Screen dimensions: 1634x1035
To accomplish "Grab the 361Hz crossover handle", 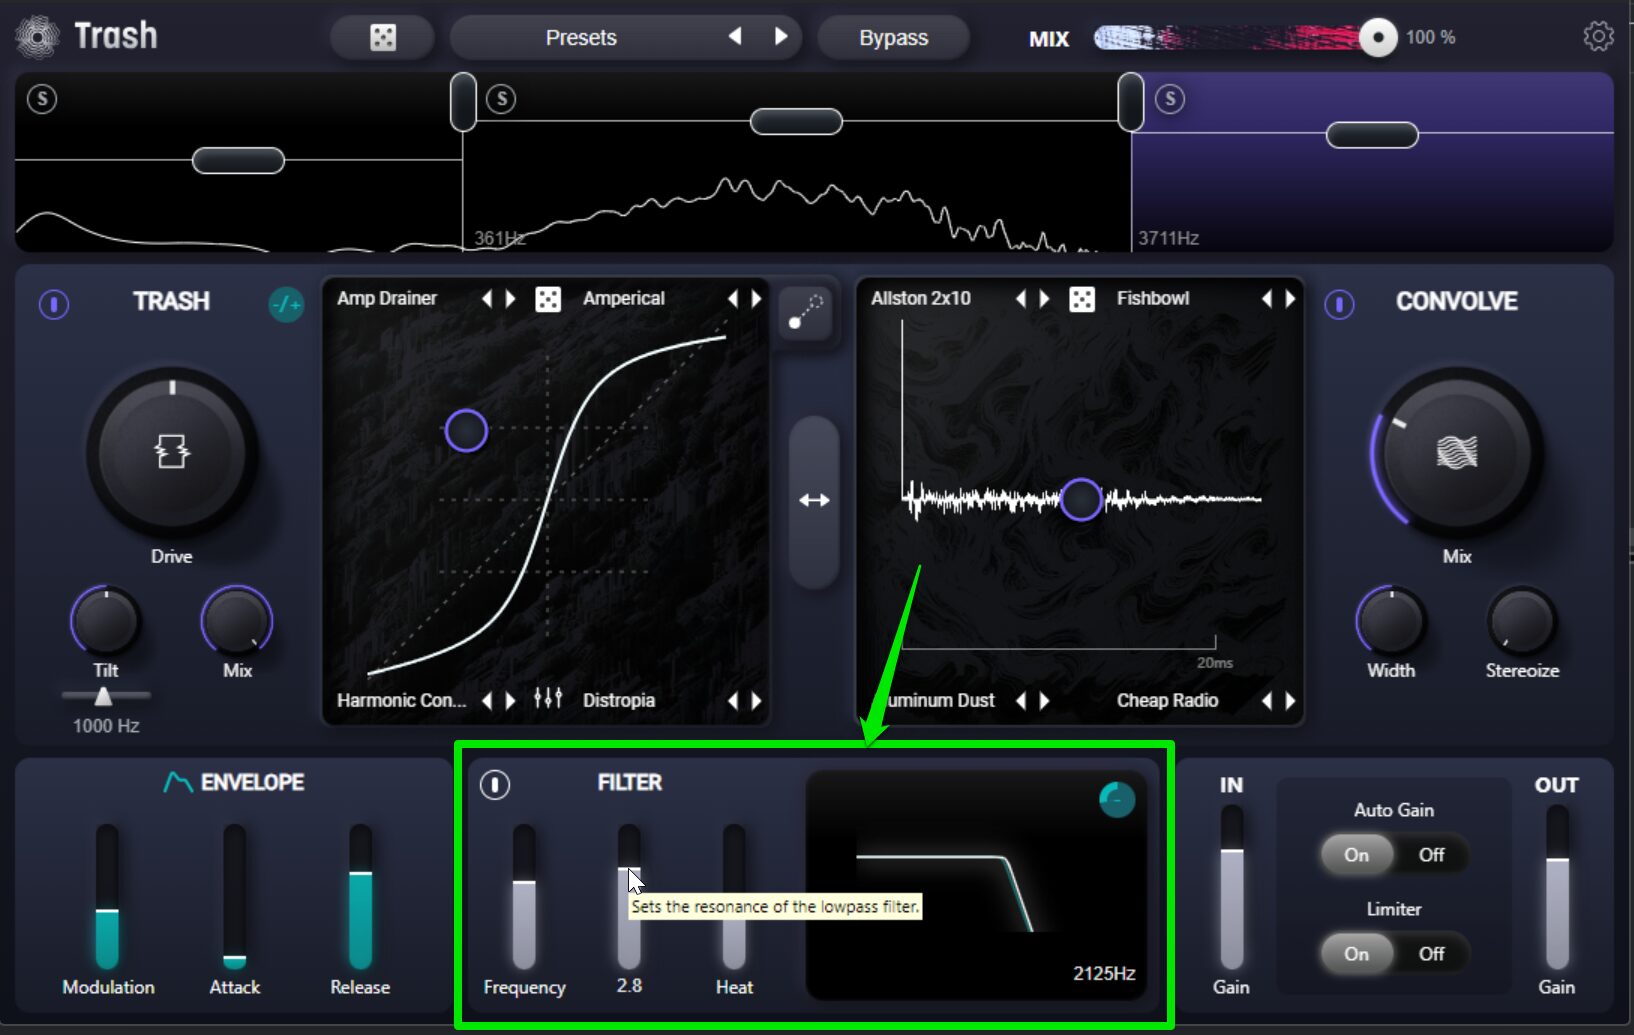I will tap(463, 102).
